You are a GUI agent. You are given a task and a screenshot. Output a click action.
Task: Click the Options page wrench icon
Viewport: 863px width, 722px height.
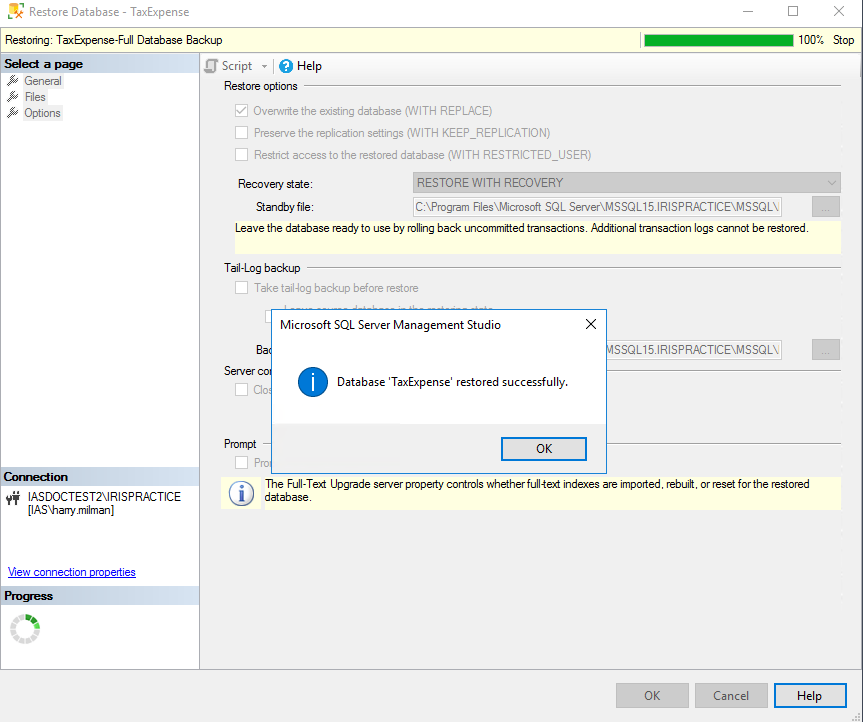13,113
